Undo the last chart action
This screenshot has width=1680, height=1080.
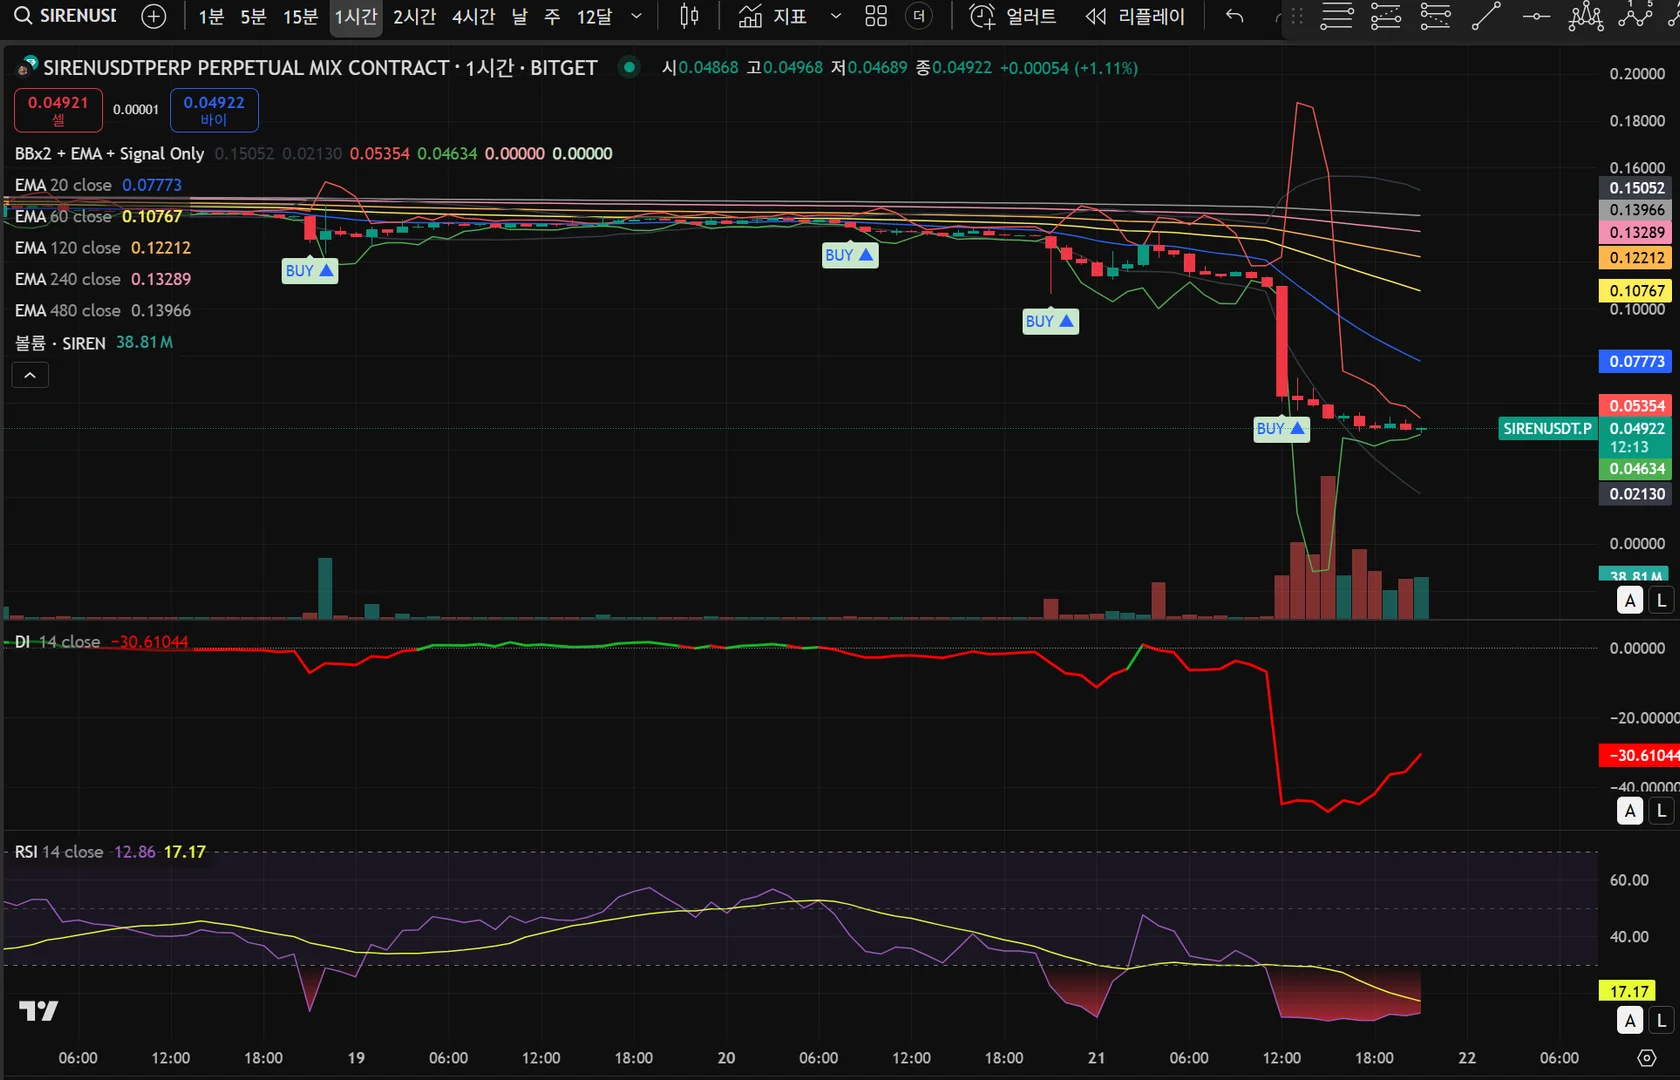[1235, 16]
